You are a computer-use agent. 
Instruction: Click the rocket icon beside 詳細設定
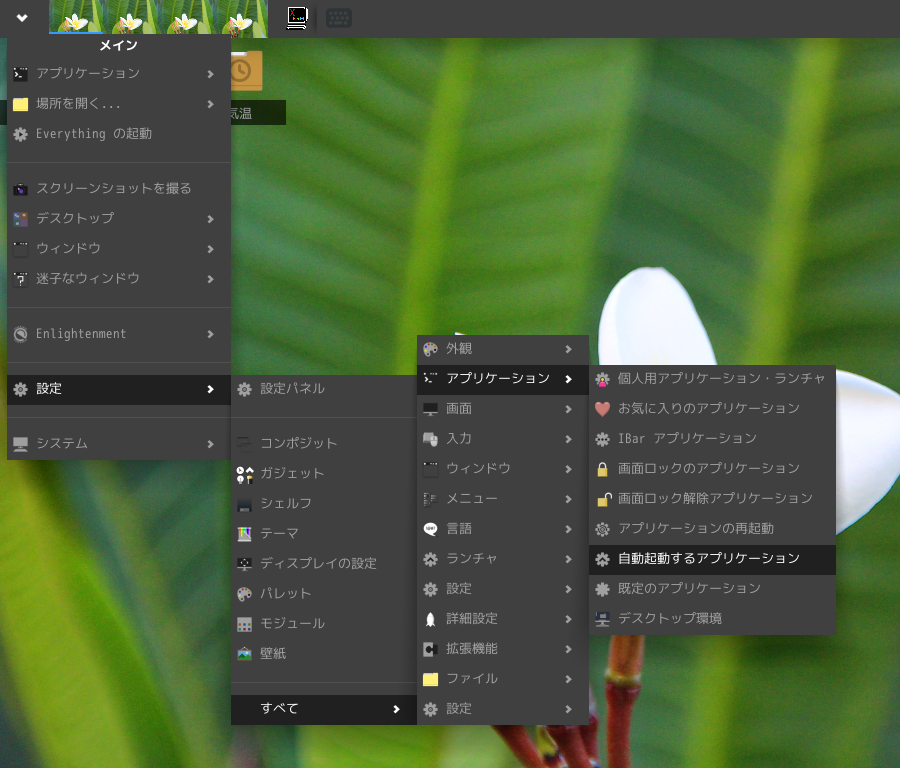point(430,619)
